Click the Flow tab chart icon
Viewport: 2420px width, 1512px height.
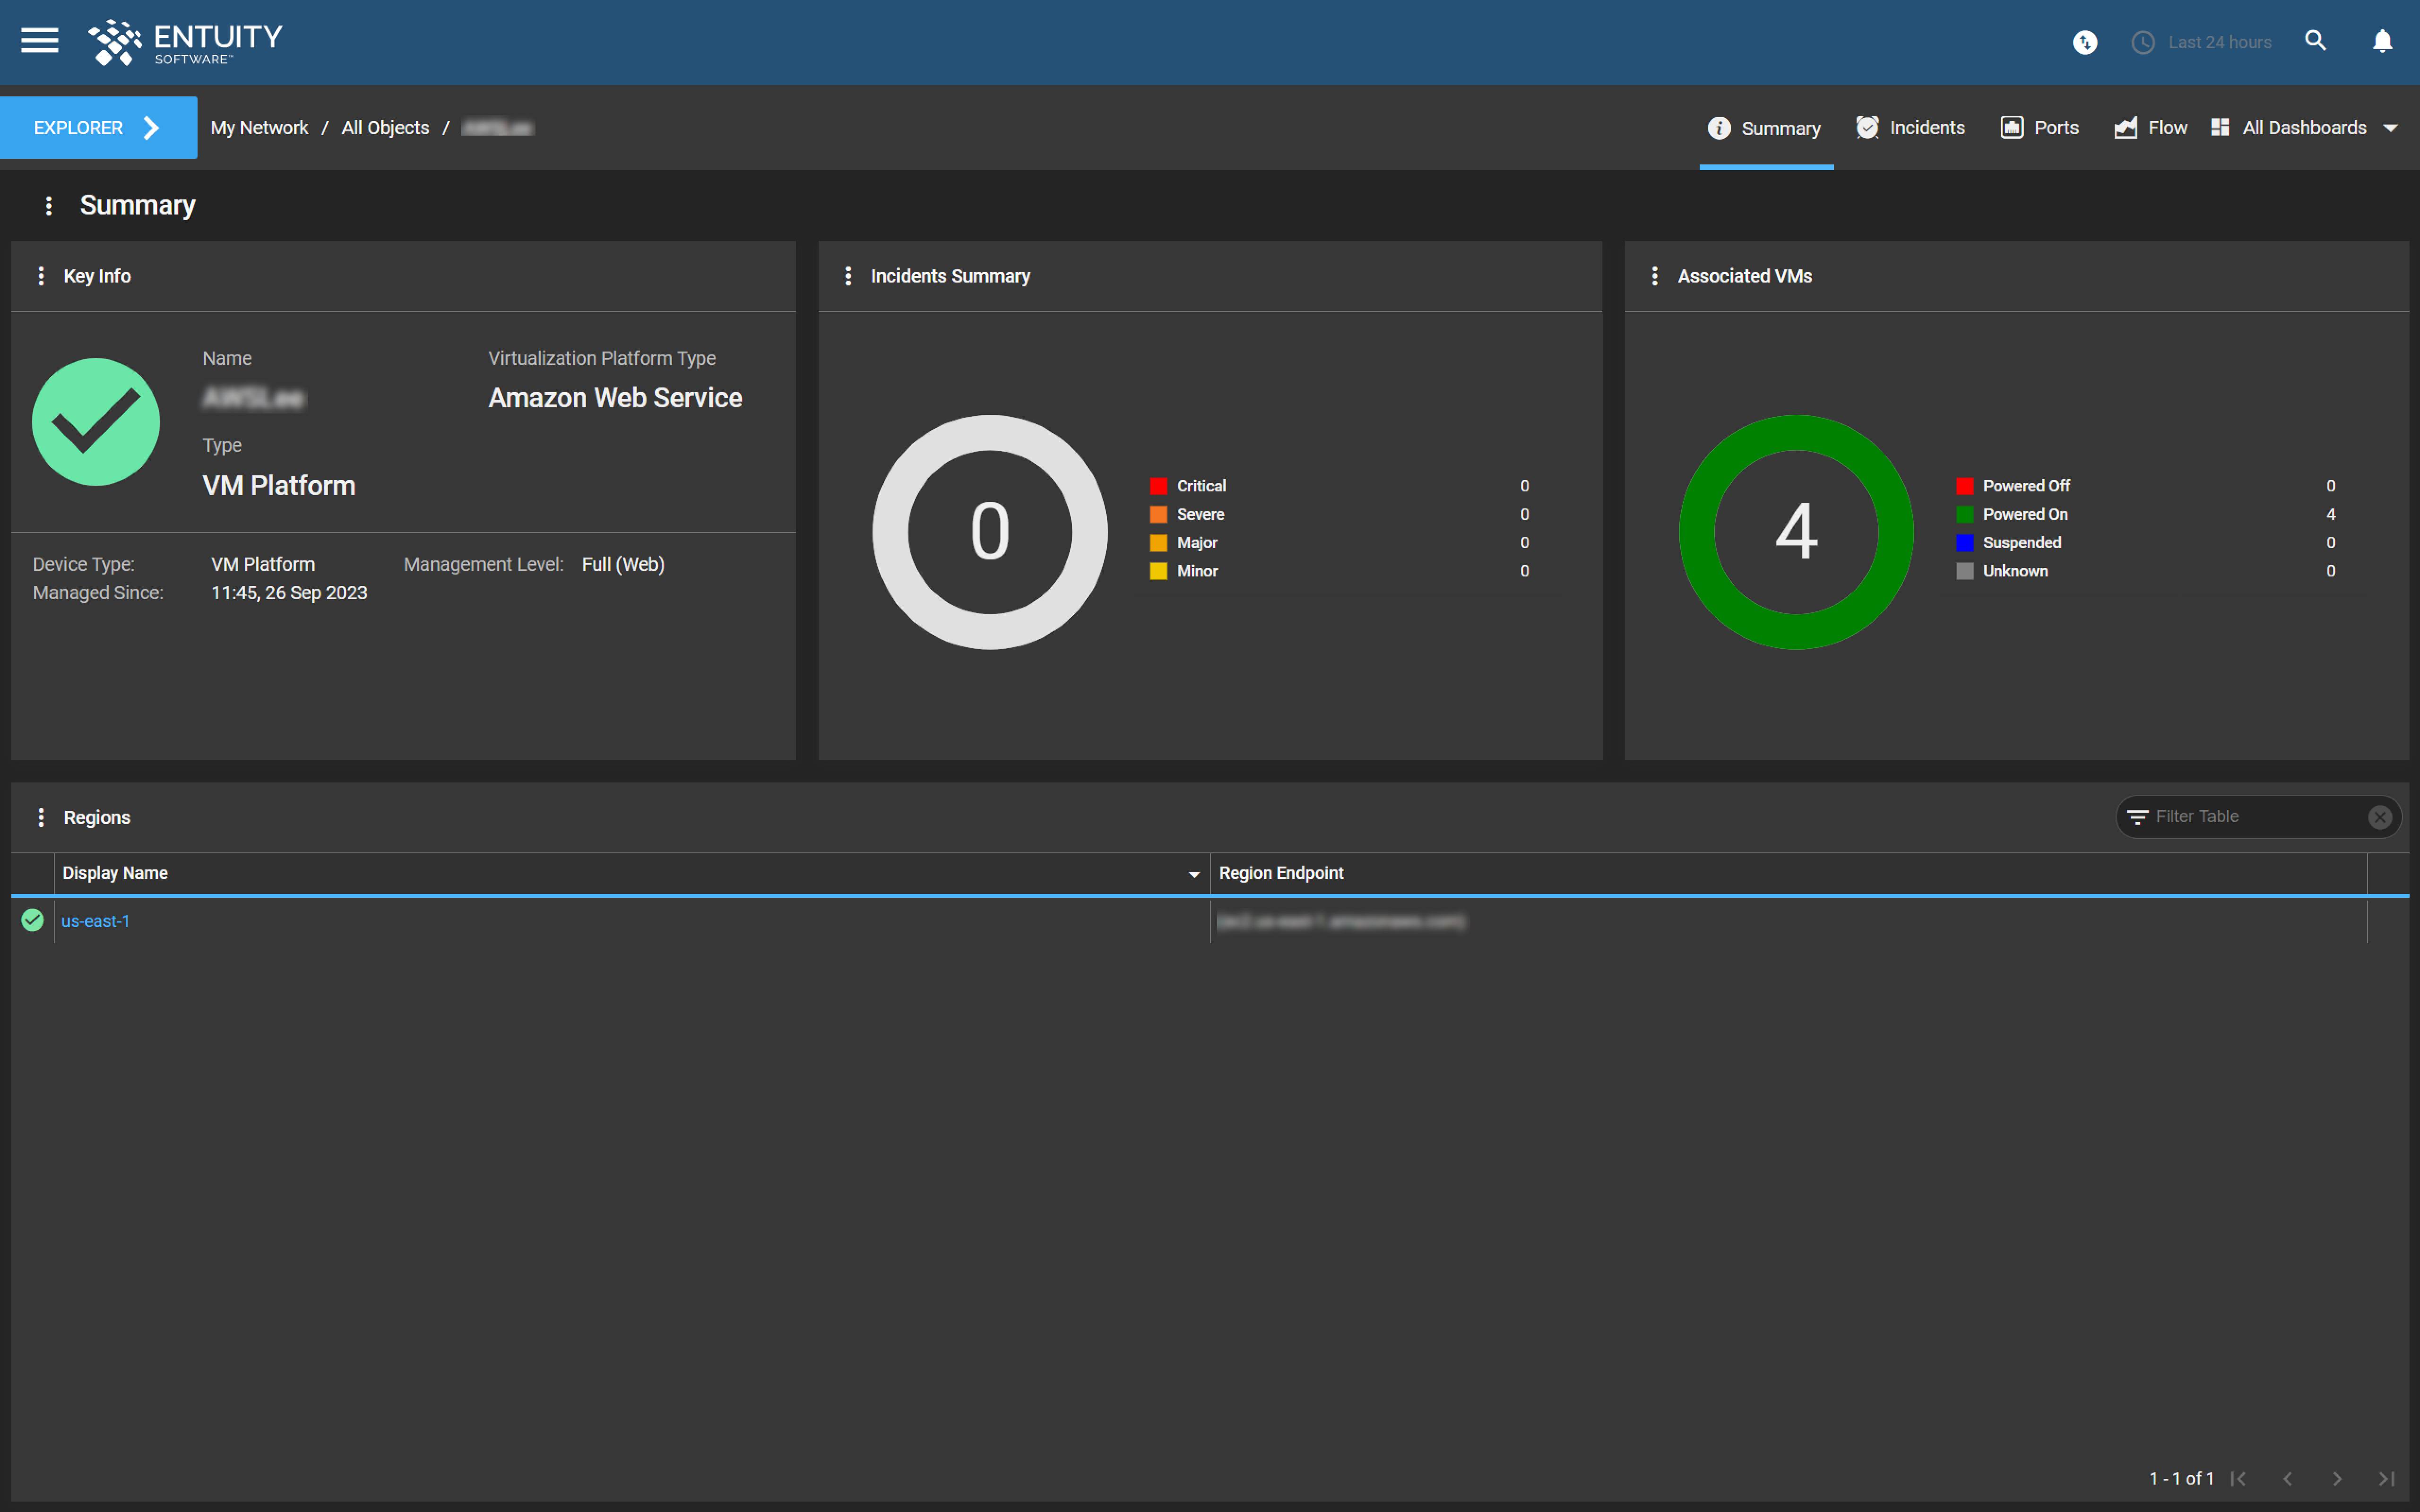click(2126, 127)
